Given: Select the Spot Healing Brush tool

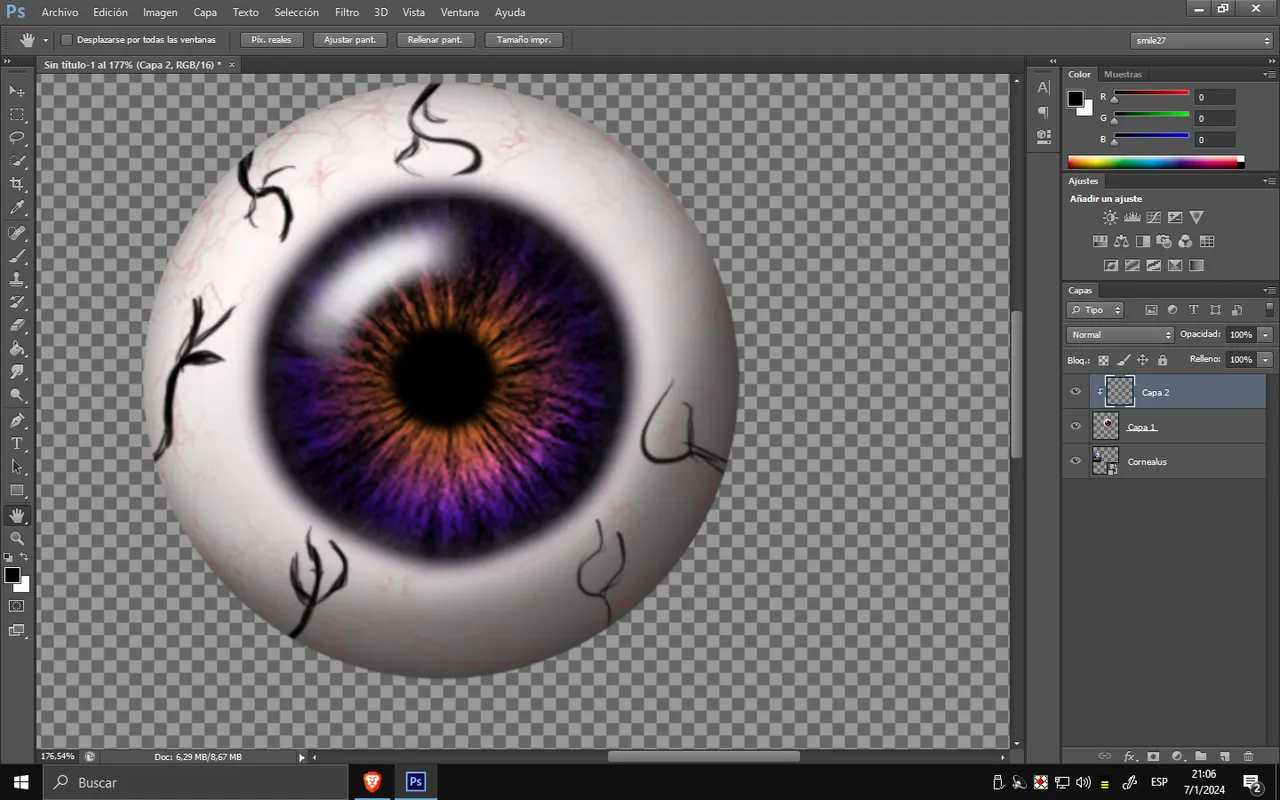Looking at the screenshot, I should (x=17, y=233).
